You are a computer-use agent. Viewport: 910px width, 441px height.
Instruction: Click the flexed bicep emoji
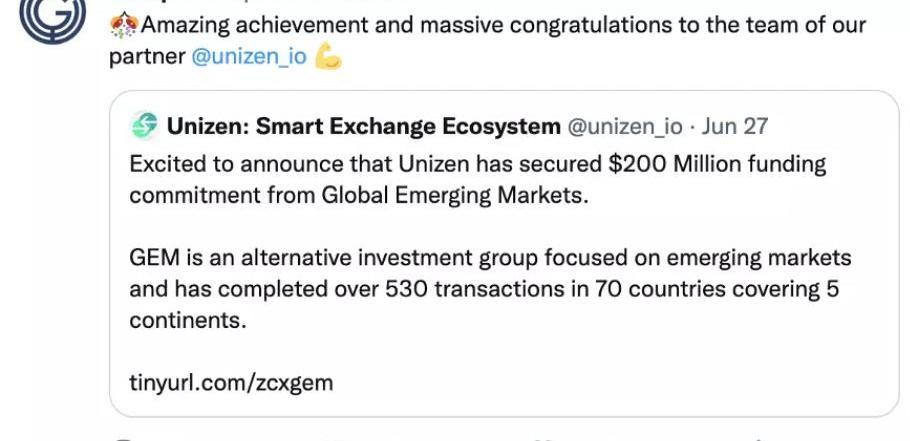point(328,57)
